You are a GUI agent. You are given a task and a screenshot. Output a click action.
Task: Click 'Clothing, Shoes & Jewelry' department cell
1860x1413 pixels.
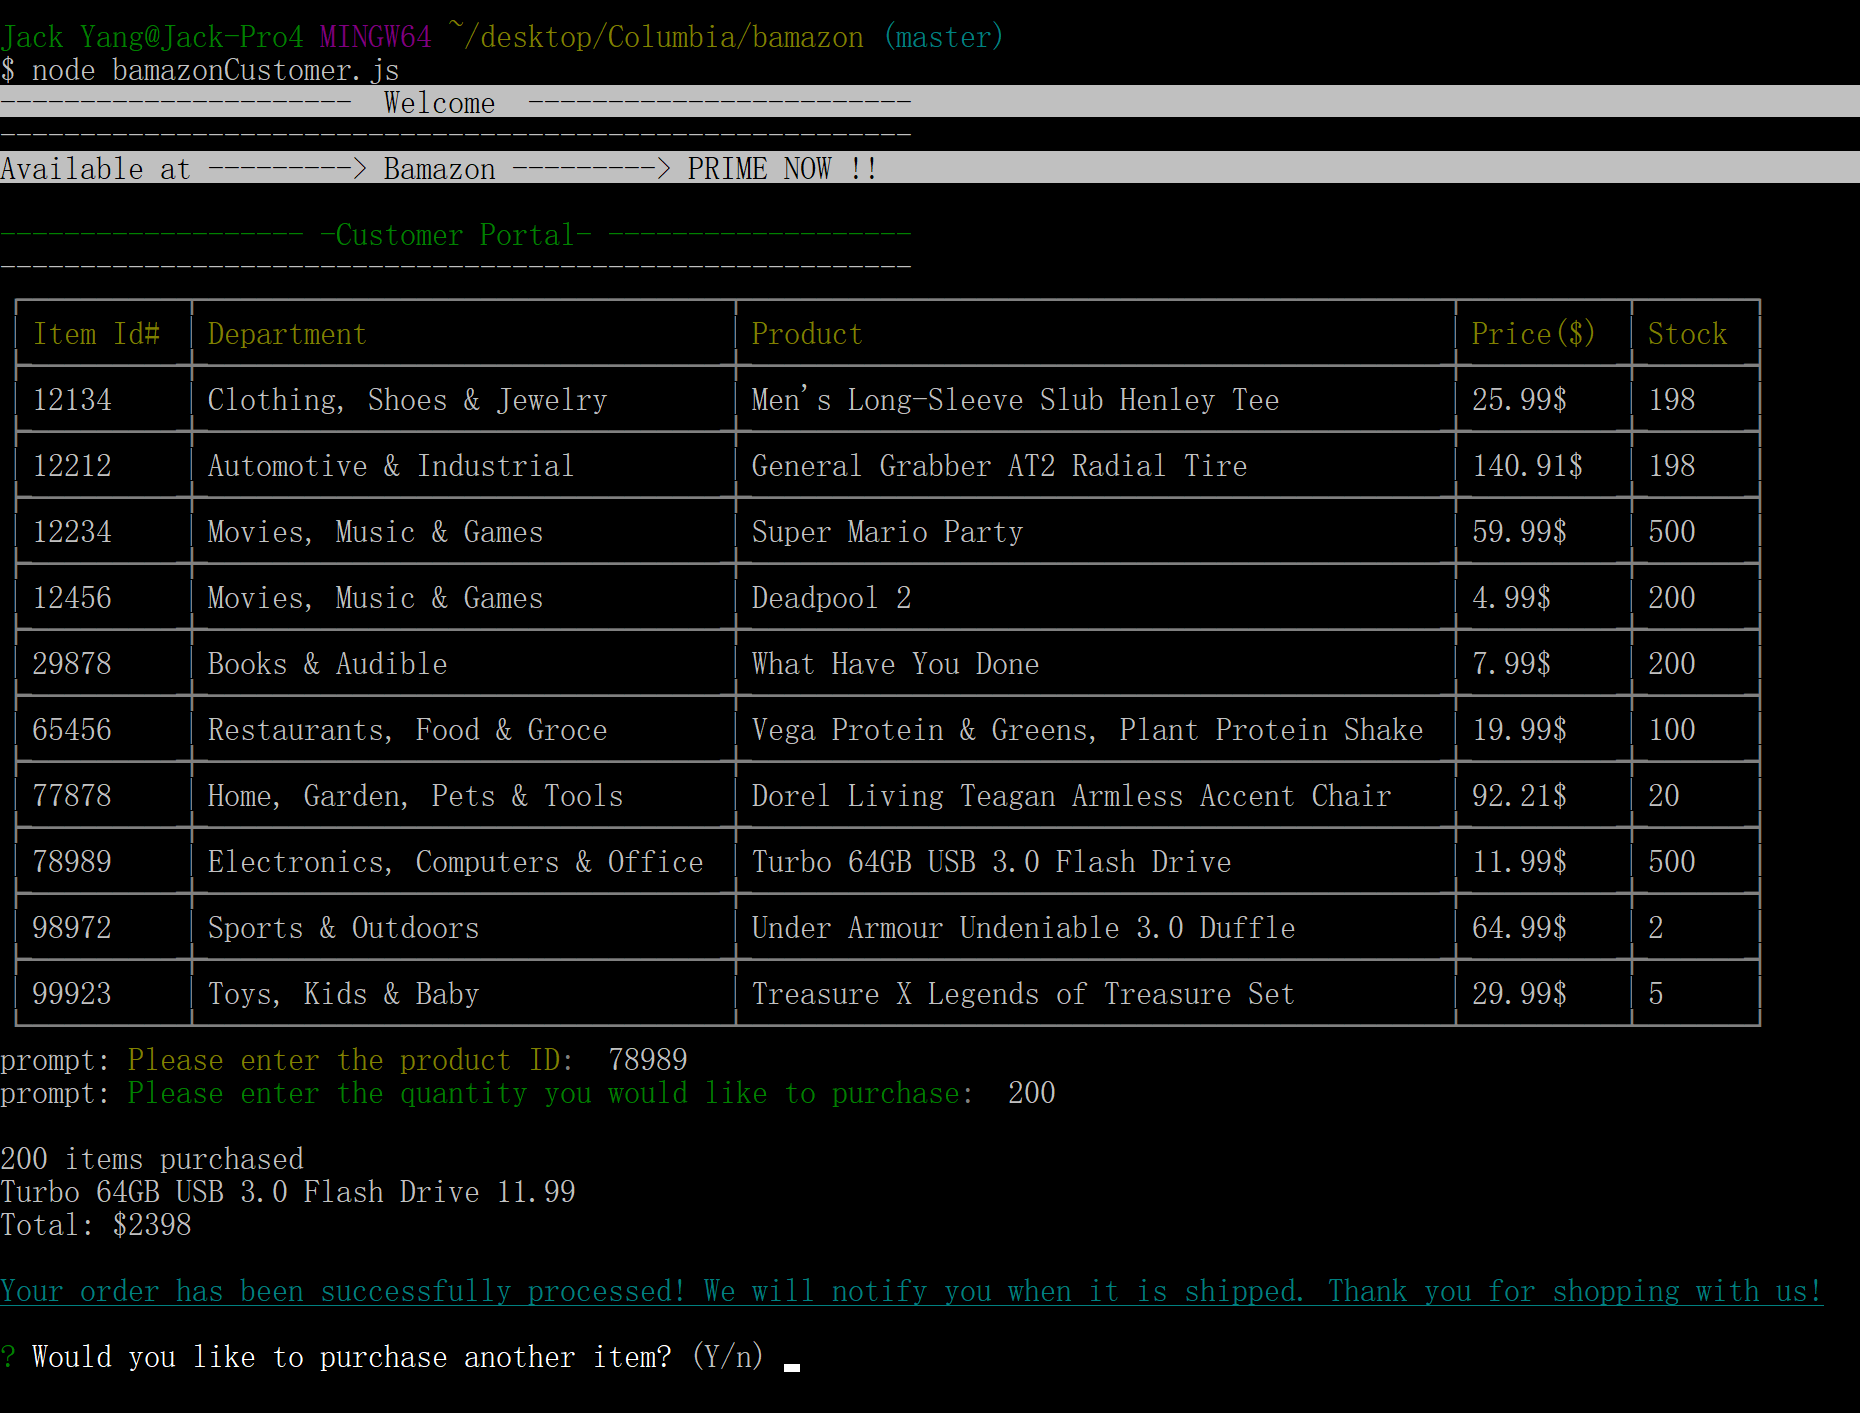(407, 400)
